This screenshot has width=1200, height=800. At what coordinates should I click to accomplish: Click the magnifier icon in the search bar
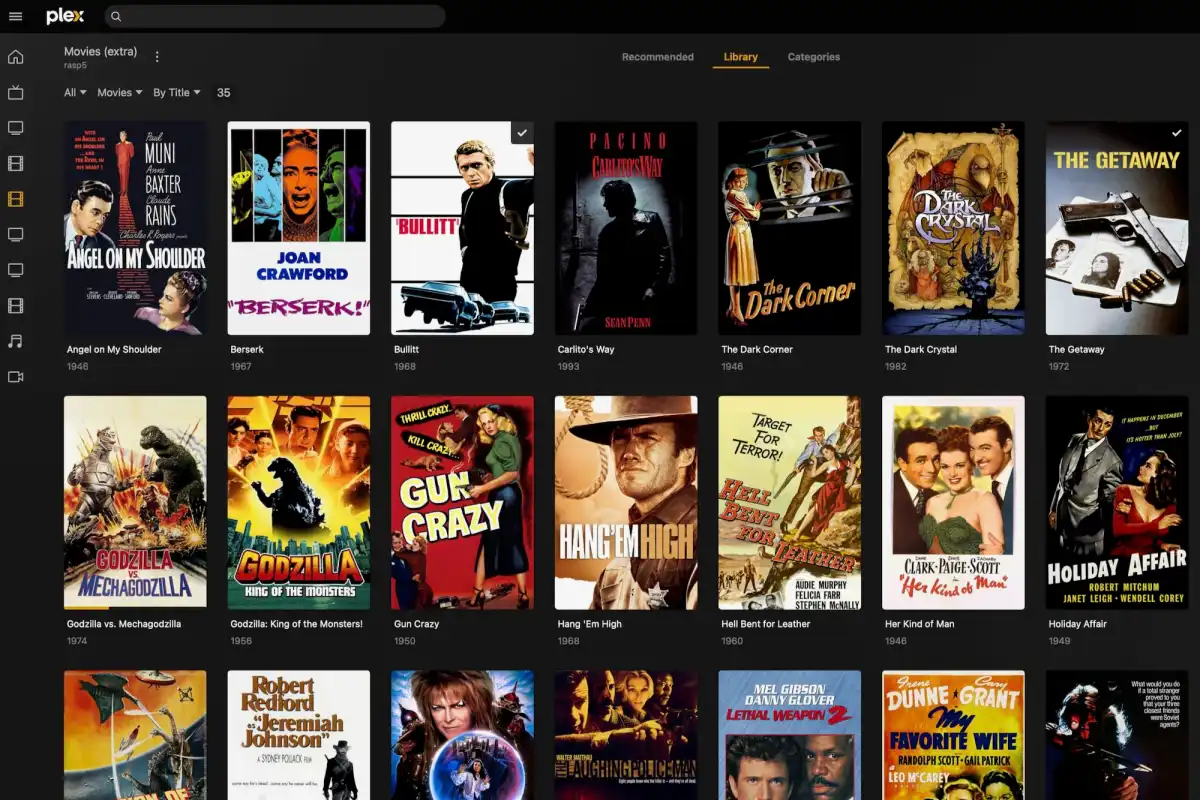tap(116, 16)
